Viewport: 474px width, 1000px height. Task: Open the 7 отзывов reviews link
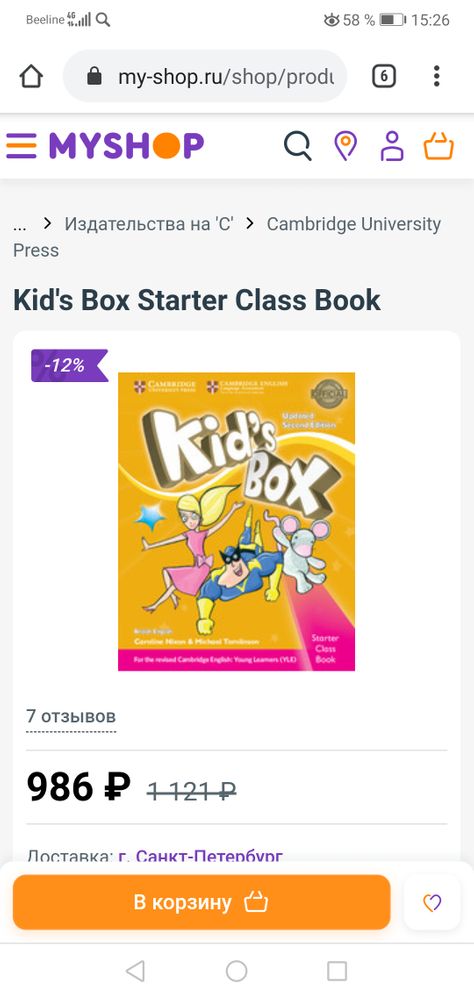pyautogui.click(x=71, y=716)
